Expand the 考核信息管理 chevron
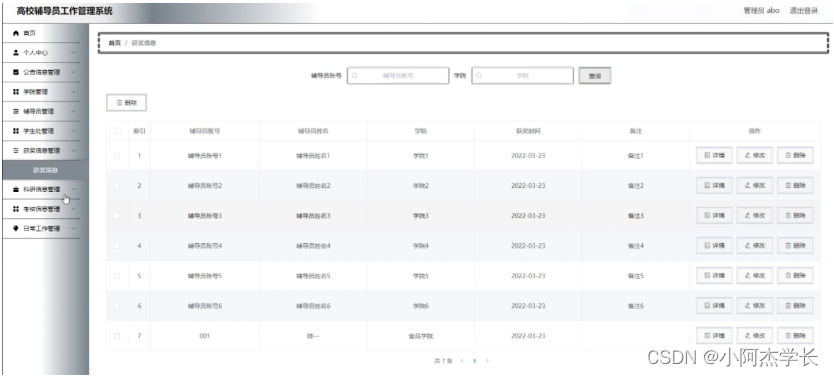The image size is (834, 376). coord(73,209)
